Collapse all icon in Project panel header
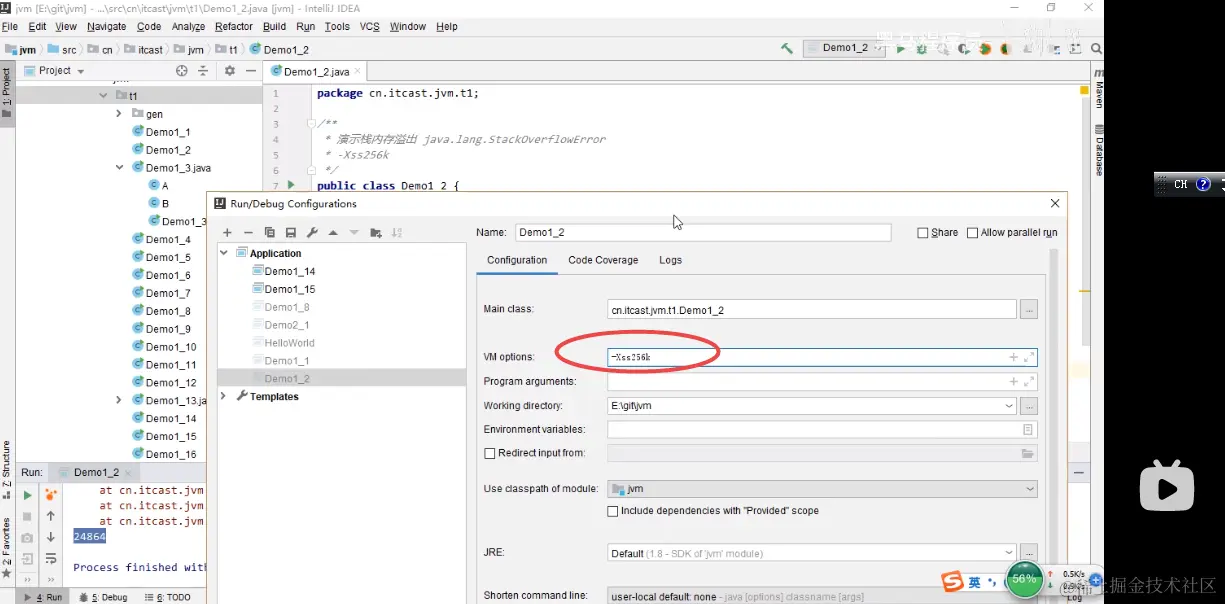The image size is (1225, 604). coord(203,71)
